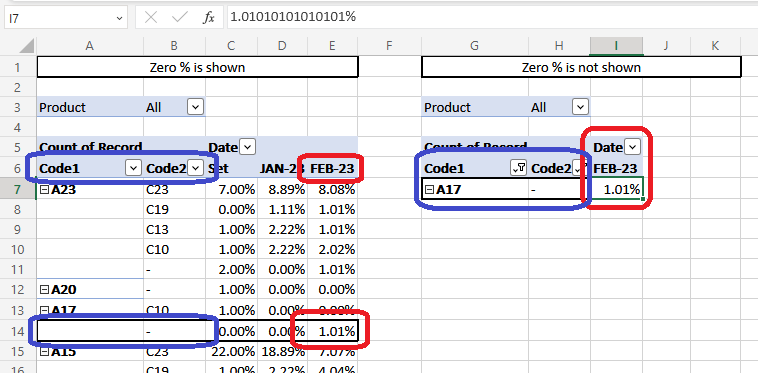Open the Name Box dropdown arrow

(119, 18)
